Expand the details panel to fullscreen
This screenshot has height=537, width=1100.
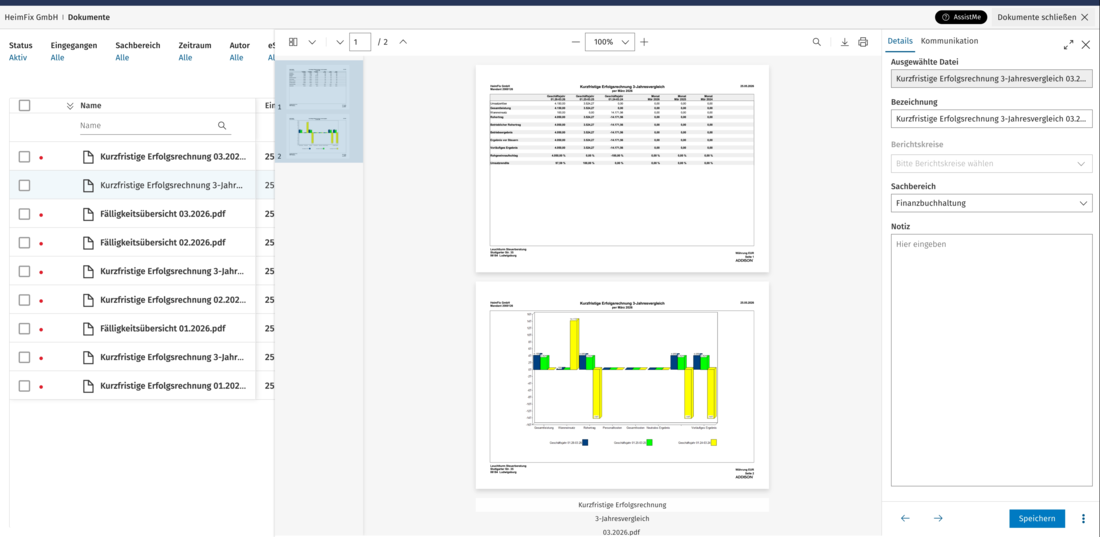point(1068,45)
